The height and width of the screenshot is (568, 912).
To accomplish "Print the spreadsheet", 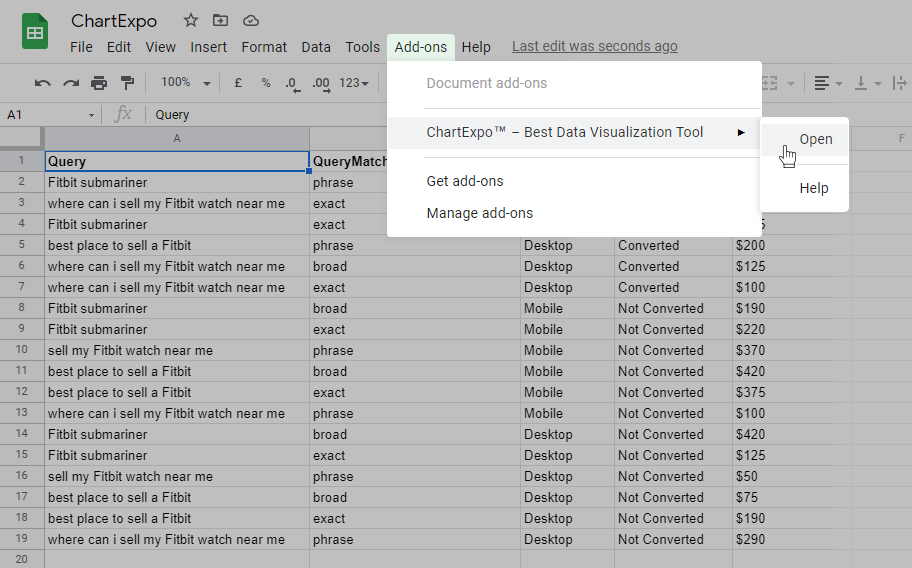I will 99,83.
